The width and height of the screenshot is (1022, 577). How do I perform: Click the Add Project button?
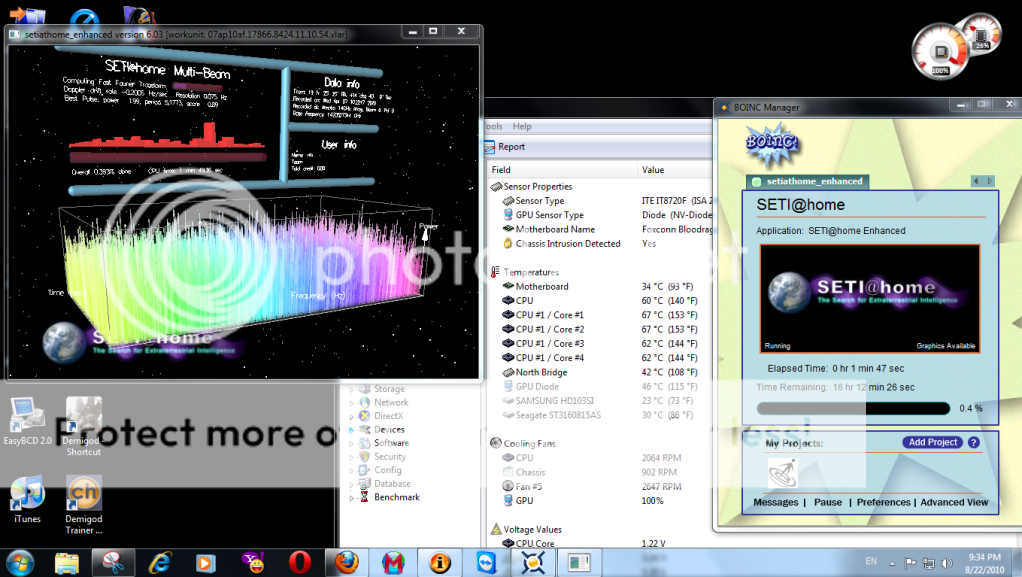[932, 442]
